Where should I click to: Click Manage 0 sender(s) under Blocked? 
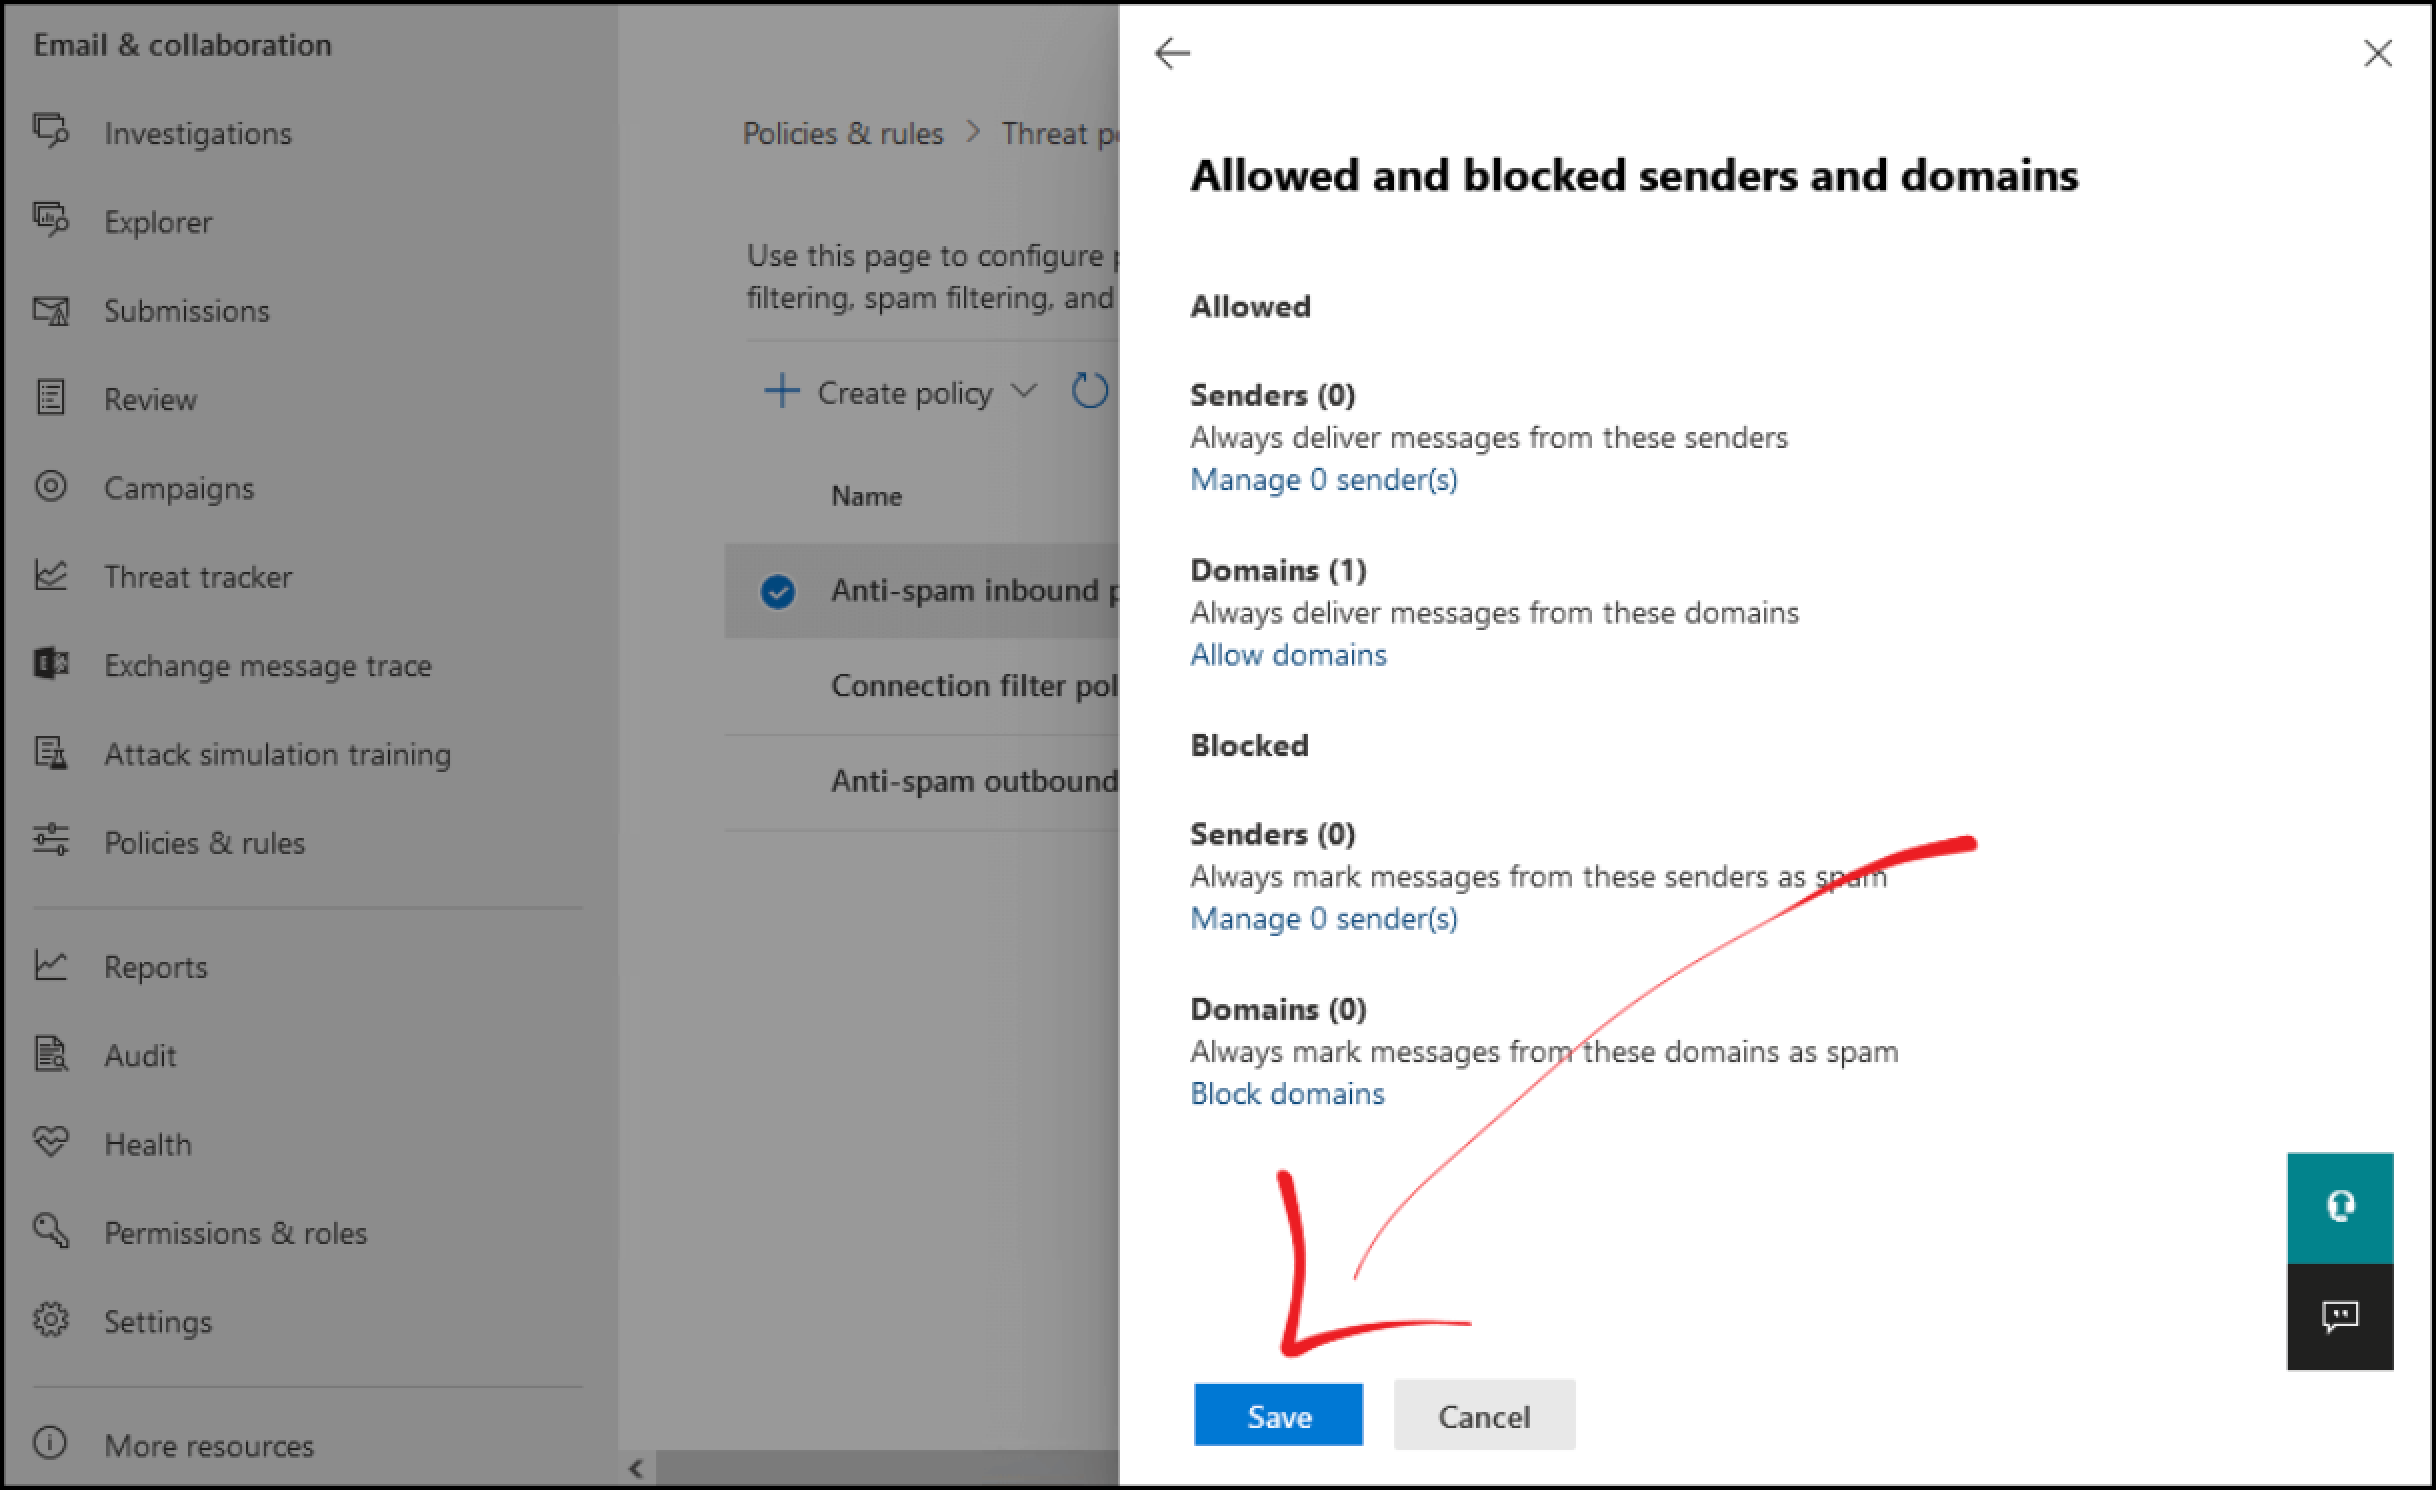pos(1324,919)
